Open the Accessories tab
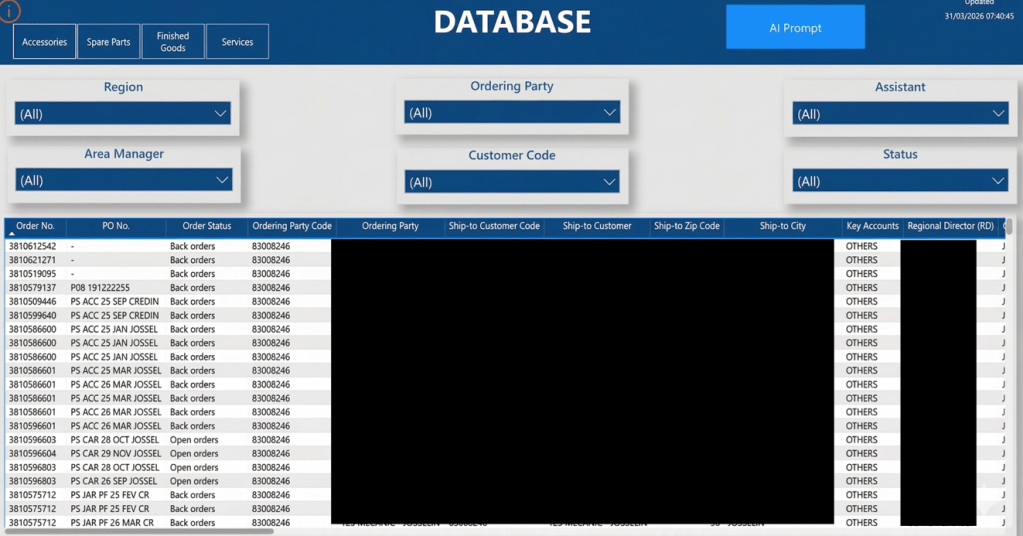 (44, 42)
